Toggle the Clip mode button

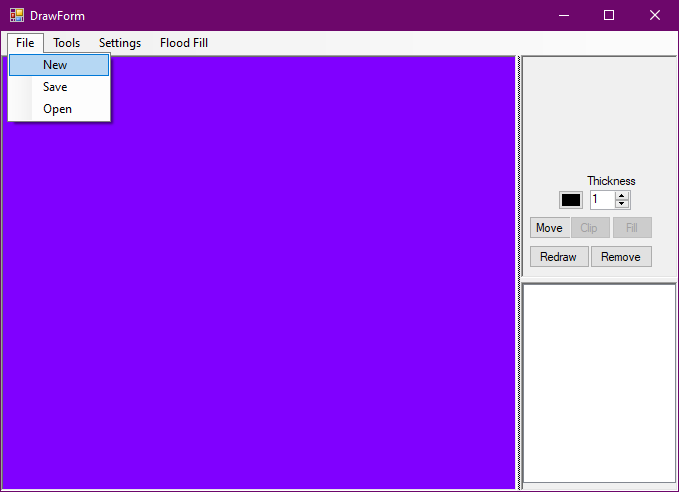pyautogui.click(x=589, y=228)
